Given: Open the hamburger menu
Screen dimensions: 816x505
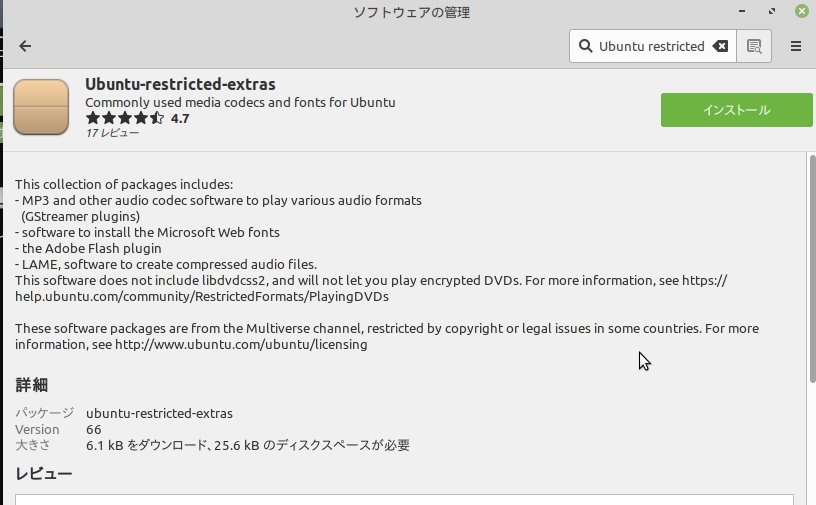Looking at the screenshot, I should tap(796, 46).
